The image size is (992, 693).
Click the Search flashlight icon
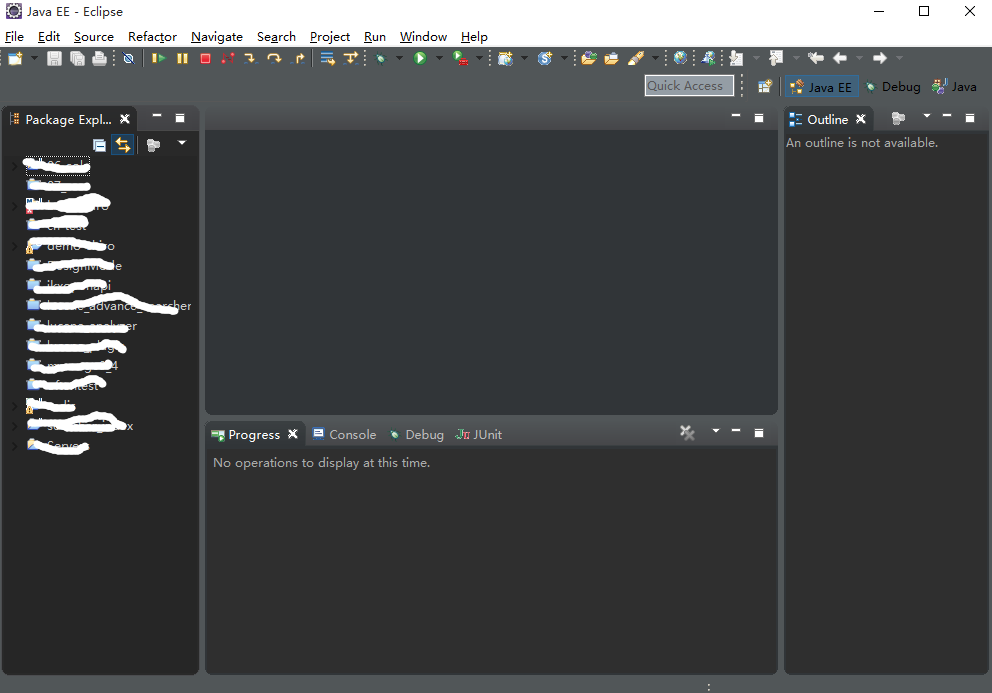(636, 58)
